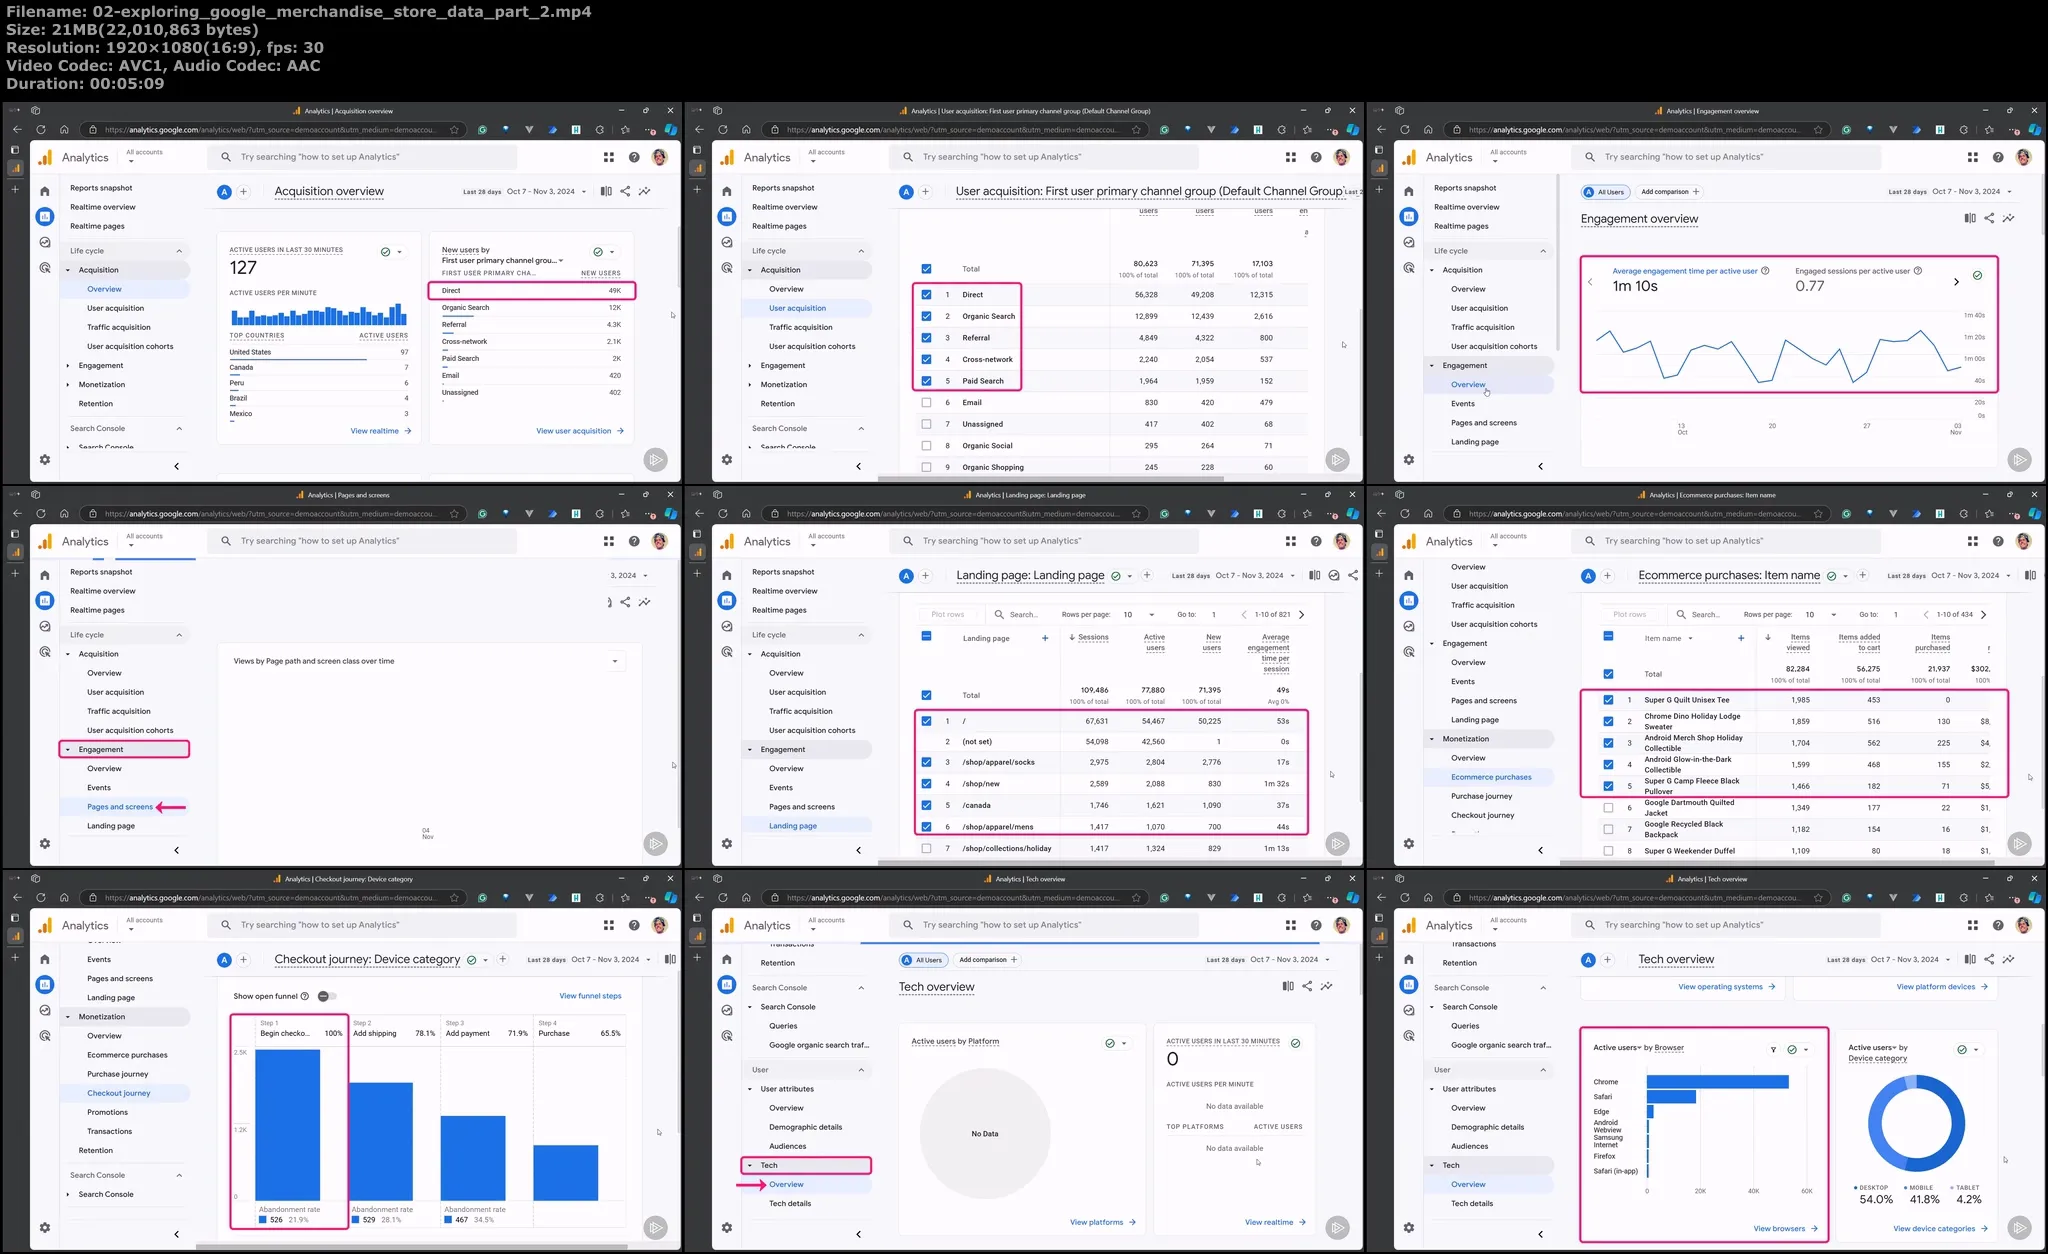The image size is (2048, 1254).
Task: Toggle Total checkbox in User acquisition table
Action: pyautogui.click(x=926, y=269)
